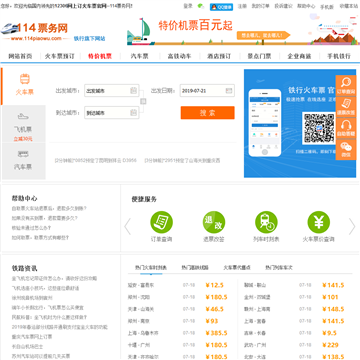Open 订单查询 green order inquiry icon
Viewport: 360px width, 360px height.
click(x=161, y=222)
